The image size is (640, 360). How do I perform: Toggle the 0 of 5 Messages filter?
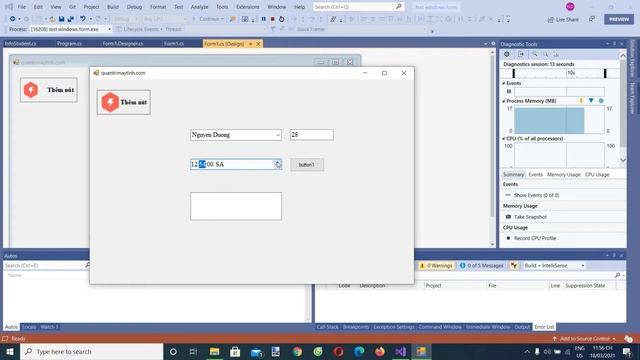[x=481, y=265]
